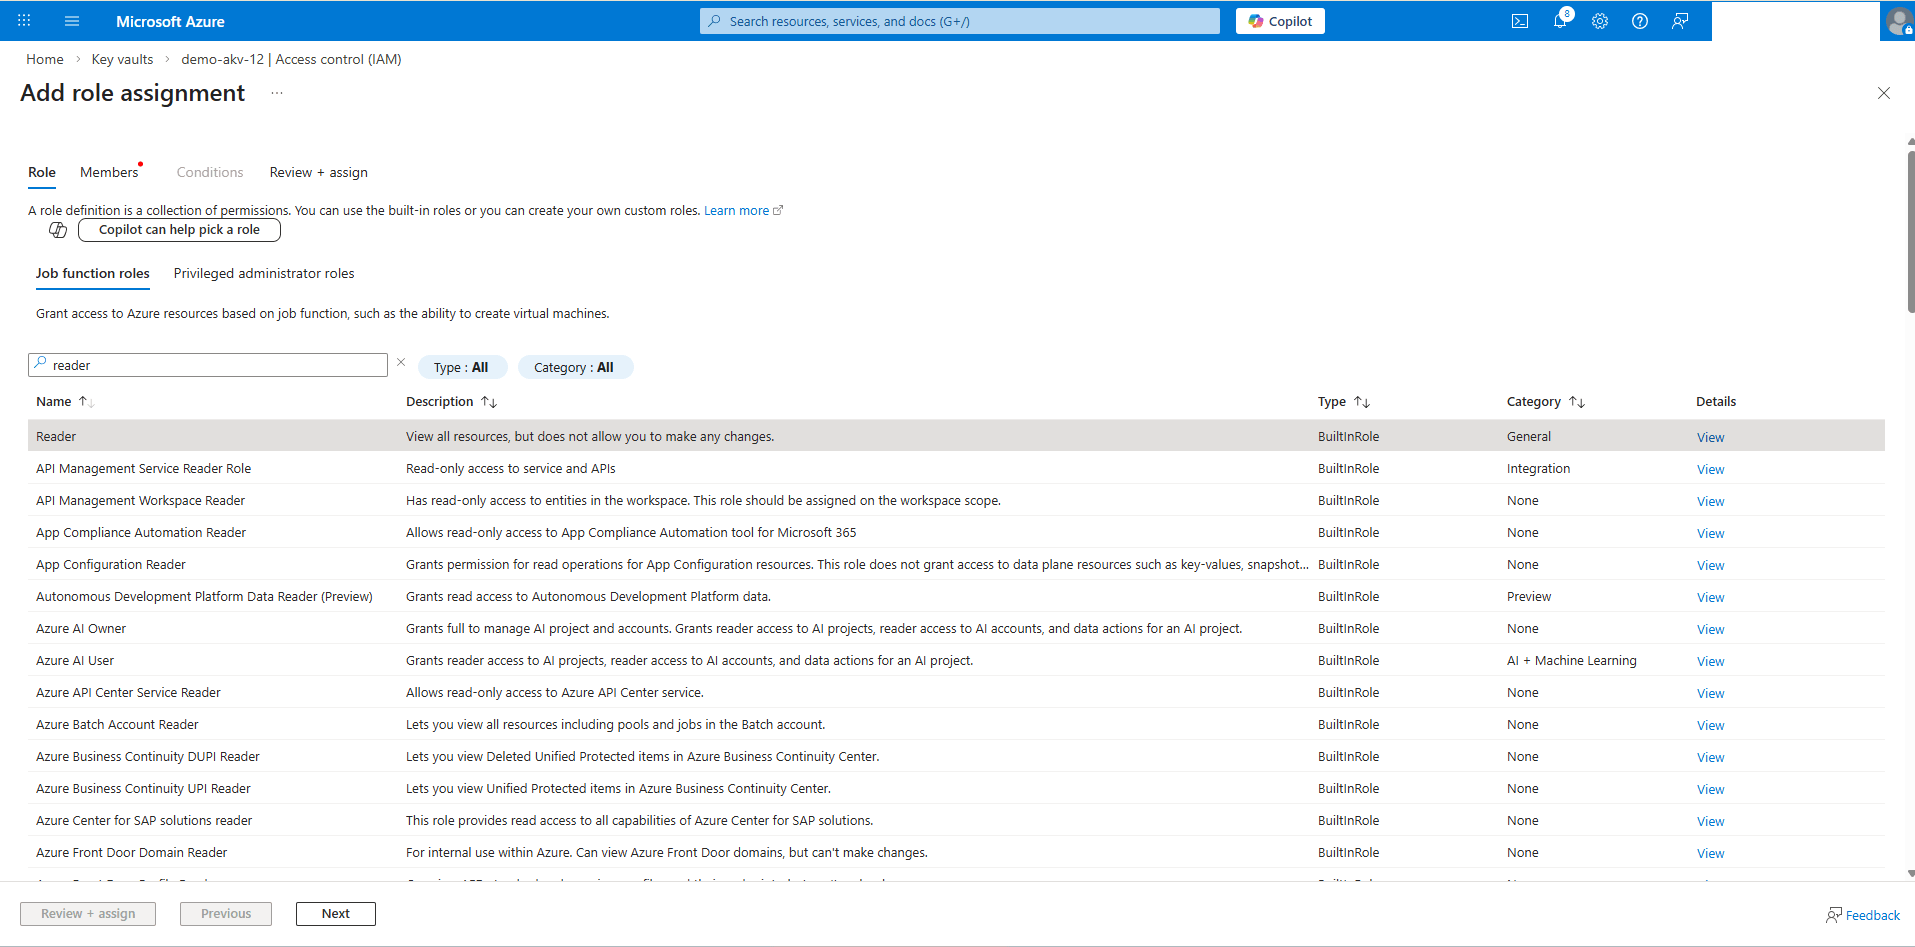
Task: Switch to the Privileged administrator roles tab
Action: [263, 273]
